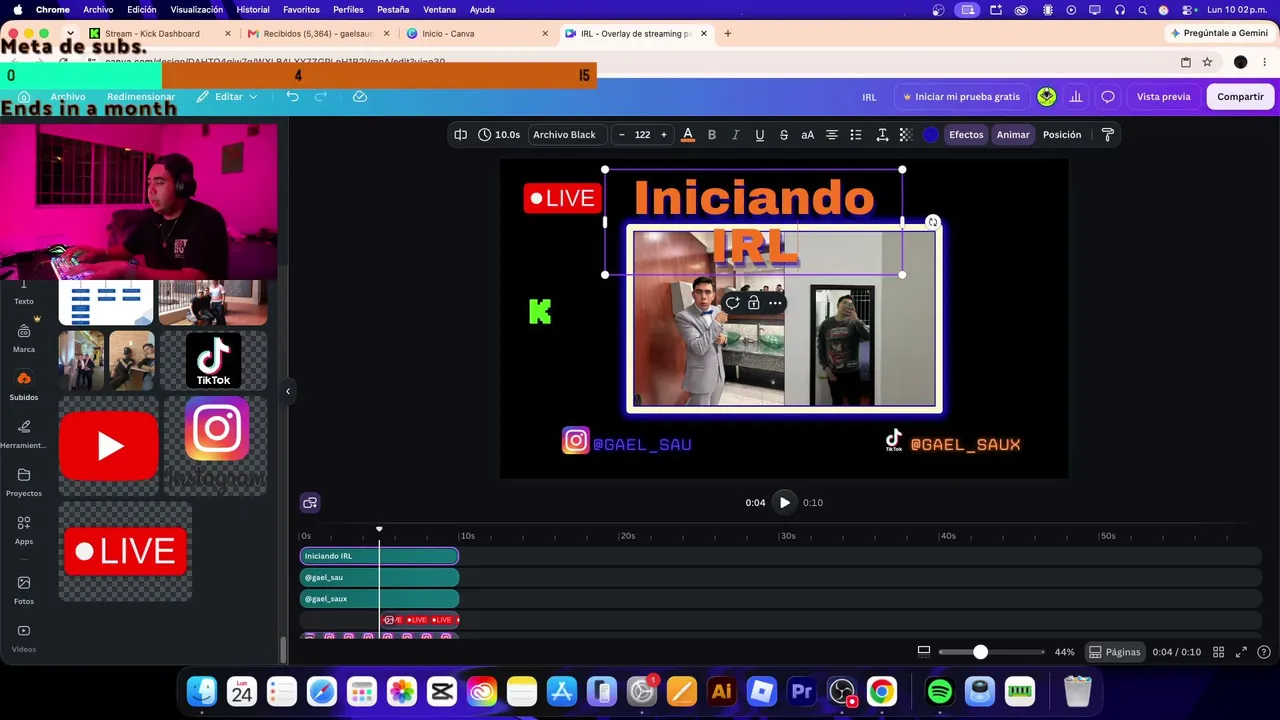Click the undo arrow in Canva header
The height and width of the screenshot is (720, 1280).
pyautogui.click(x=292, y=97)
